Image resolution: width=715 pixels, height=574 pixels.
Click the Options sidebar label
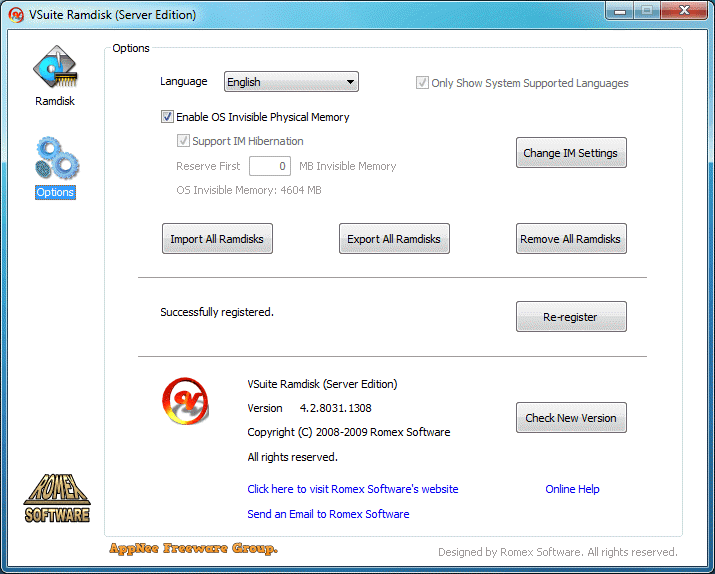pos(55,192)
